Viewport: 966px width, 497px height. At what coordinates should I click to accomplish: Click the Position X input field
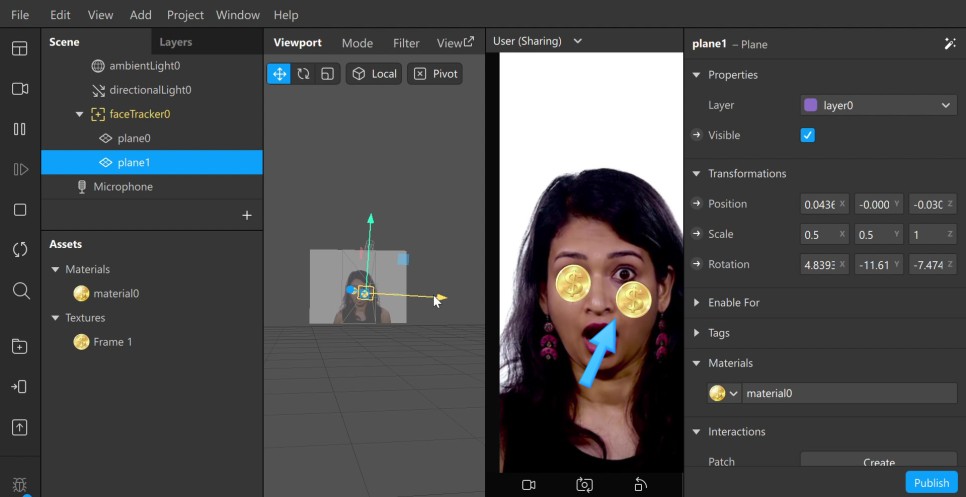[x=824, y=204]
